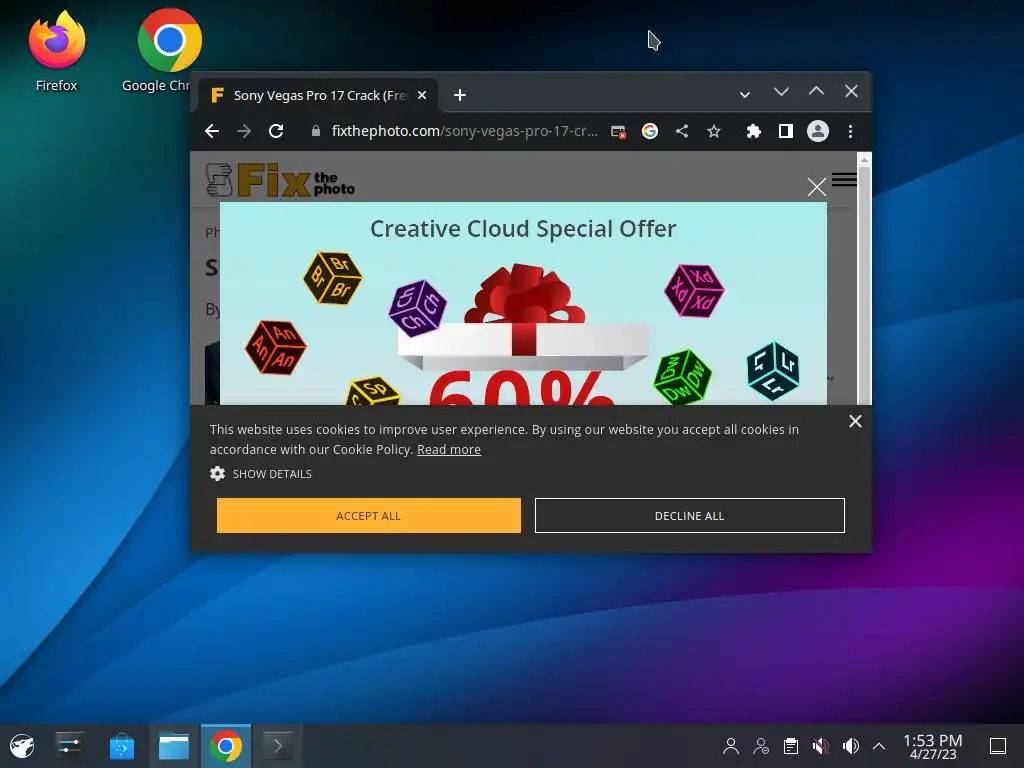Dismiss the cookie banner with X

click(855, 421)
